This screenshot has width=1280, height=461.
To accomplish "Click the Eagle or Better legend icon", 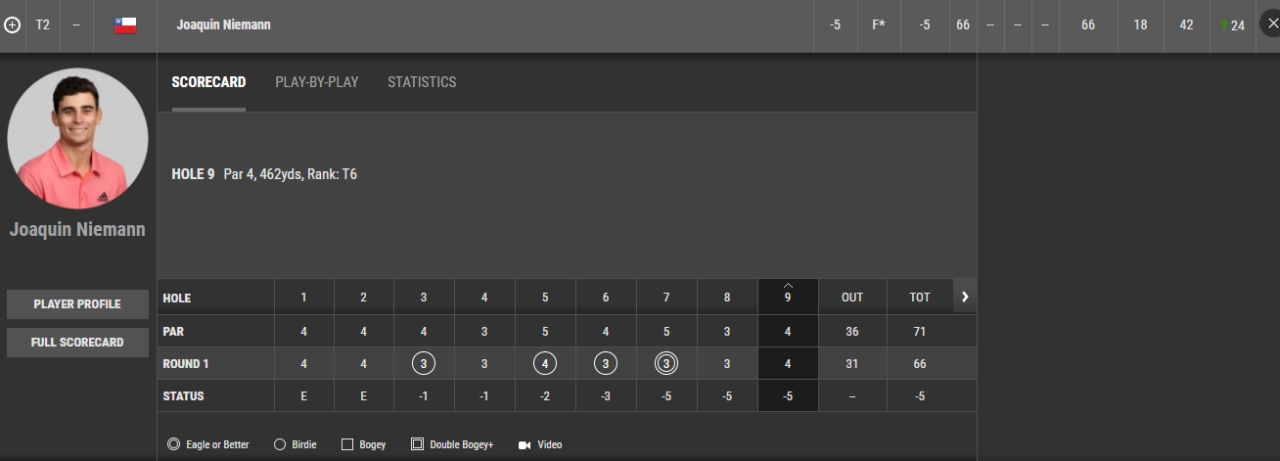I will pos(174,444).
